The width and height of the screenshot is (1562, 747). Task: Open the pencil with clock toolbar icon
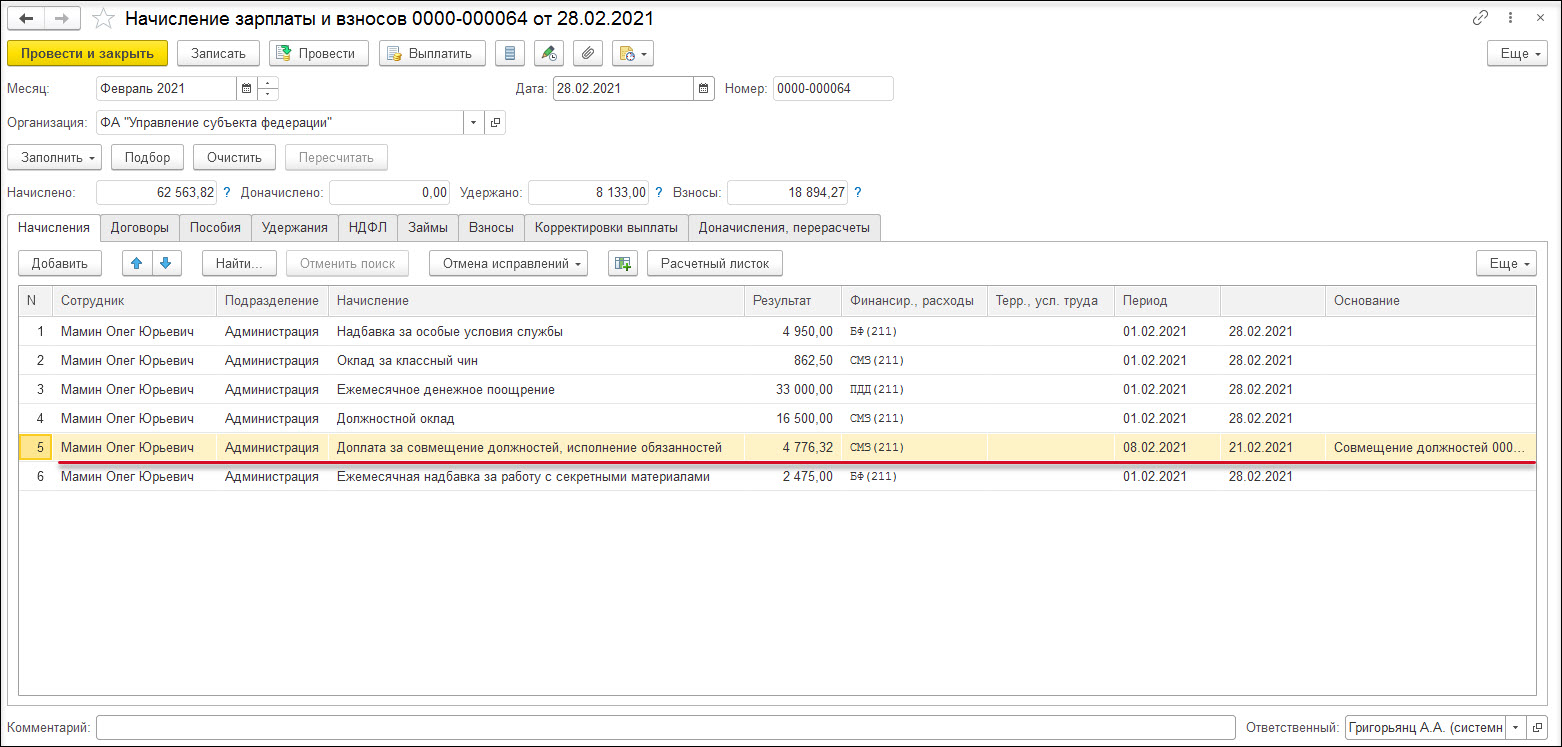pyautogui.click(x=549, y=53)
